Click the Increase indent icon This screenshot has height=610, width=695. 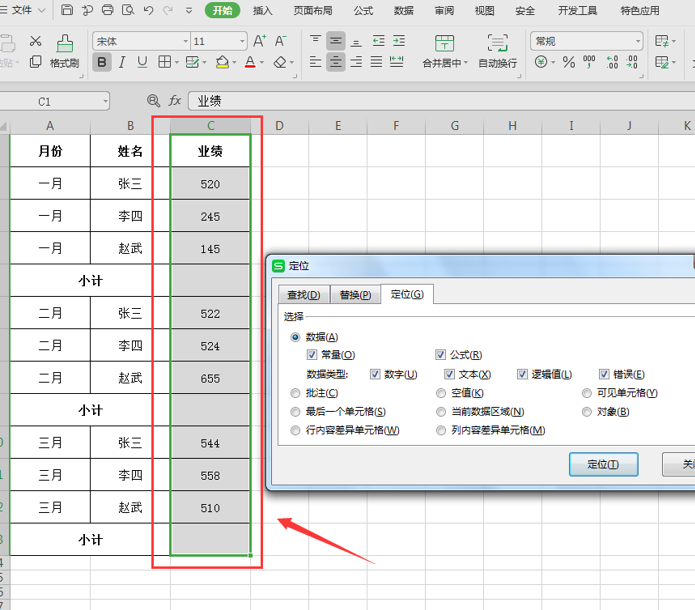coord(399,41)
